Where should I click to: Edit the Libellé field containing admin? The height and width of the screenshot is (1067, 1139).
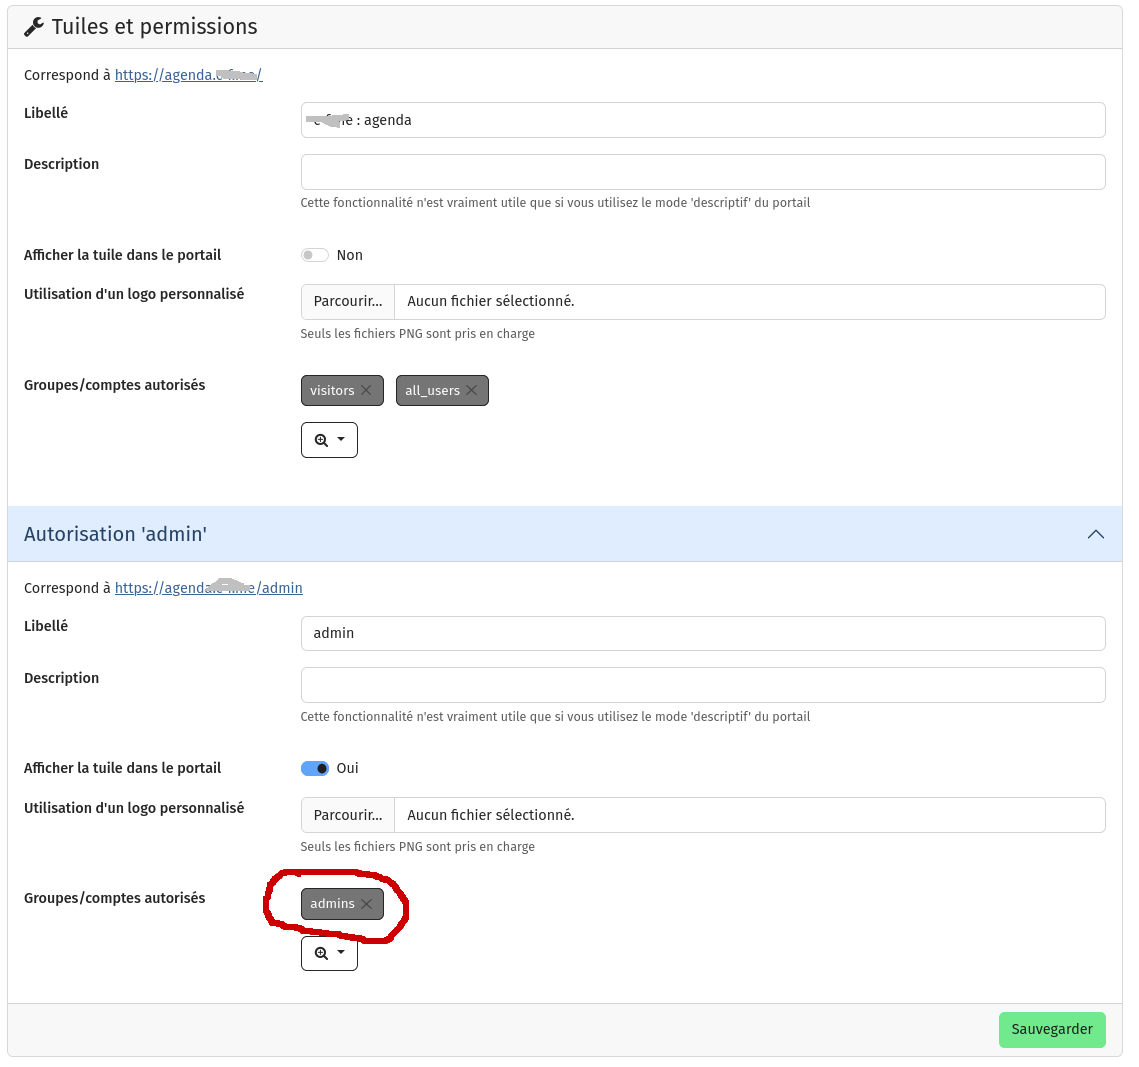(x=702, y=633)
